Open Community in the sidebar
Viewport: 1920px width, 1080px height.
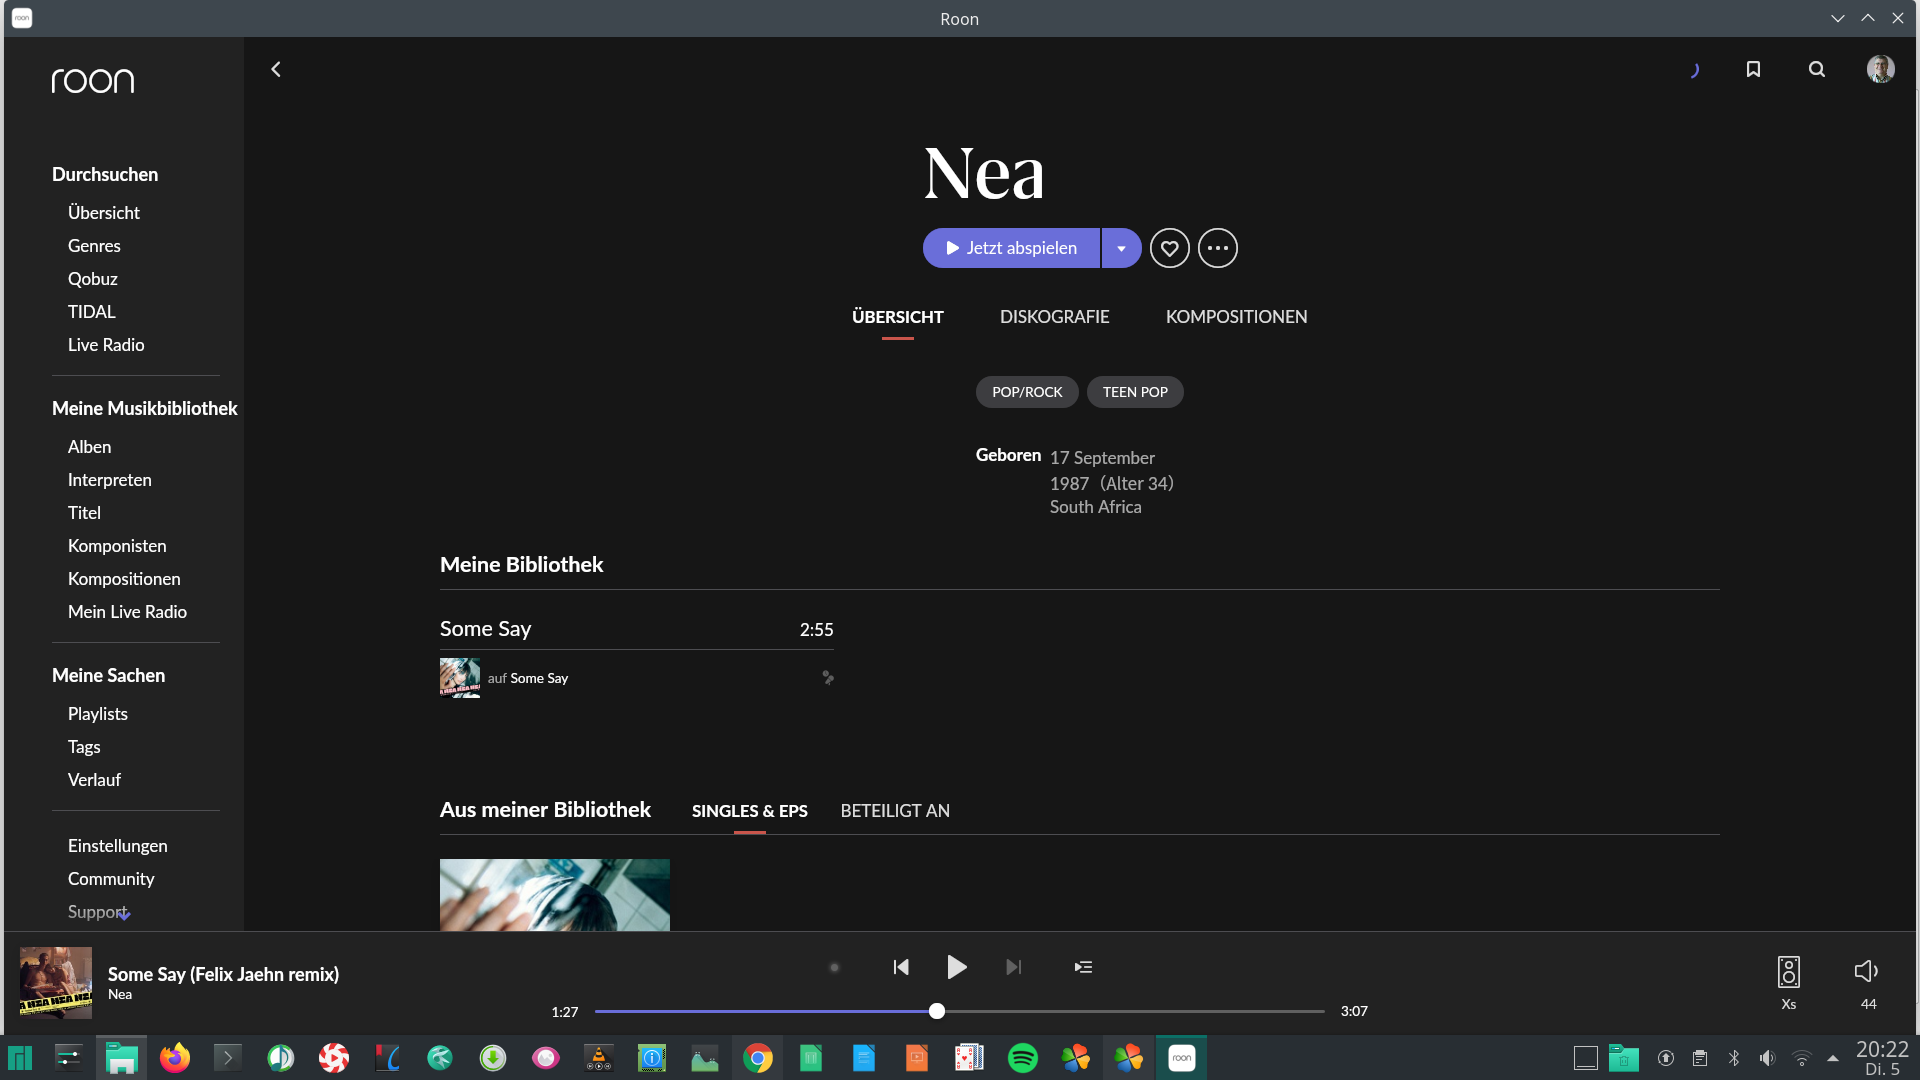click(x=111, y=879)
